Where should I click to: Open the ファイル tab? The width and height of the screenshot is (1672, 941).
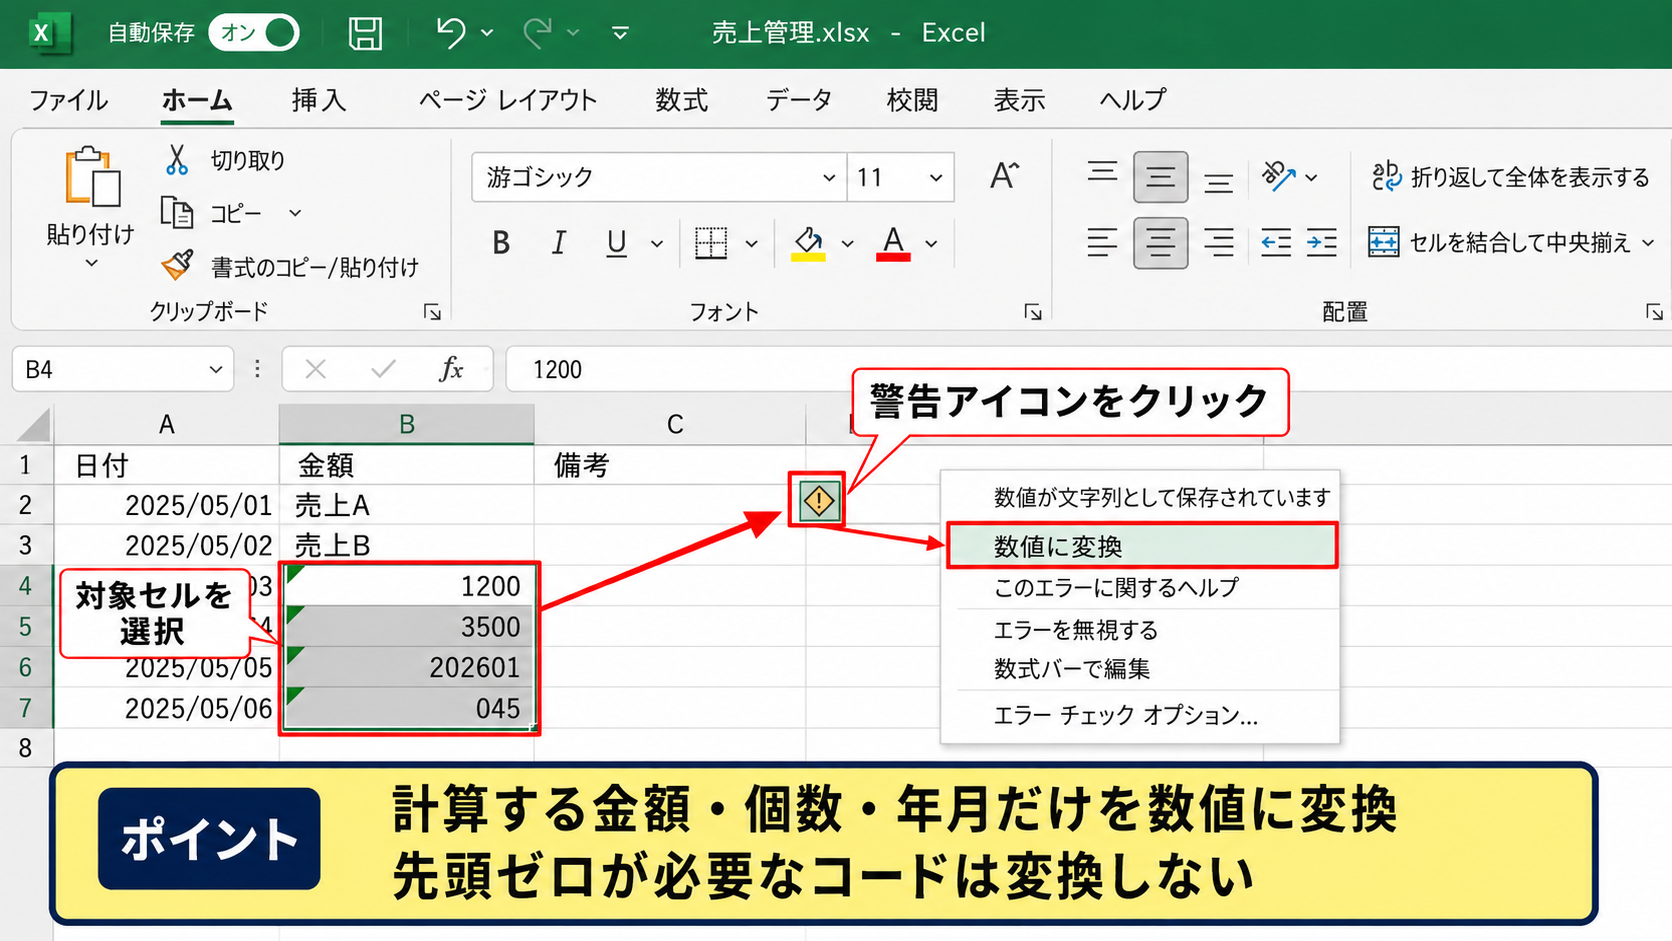(68, 100)
